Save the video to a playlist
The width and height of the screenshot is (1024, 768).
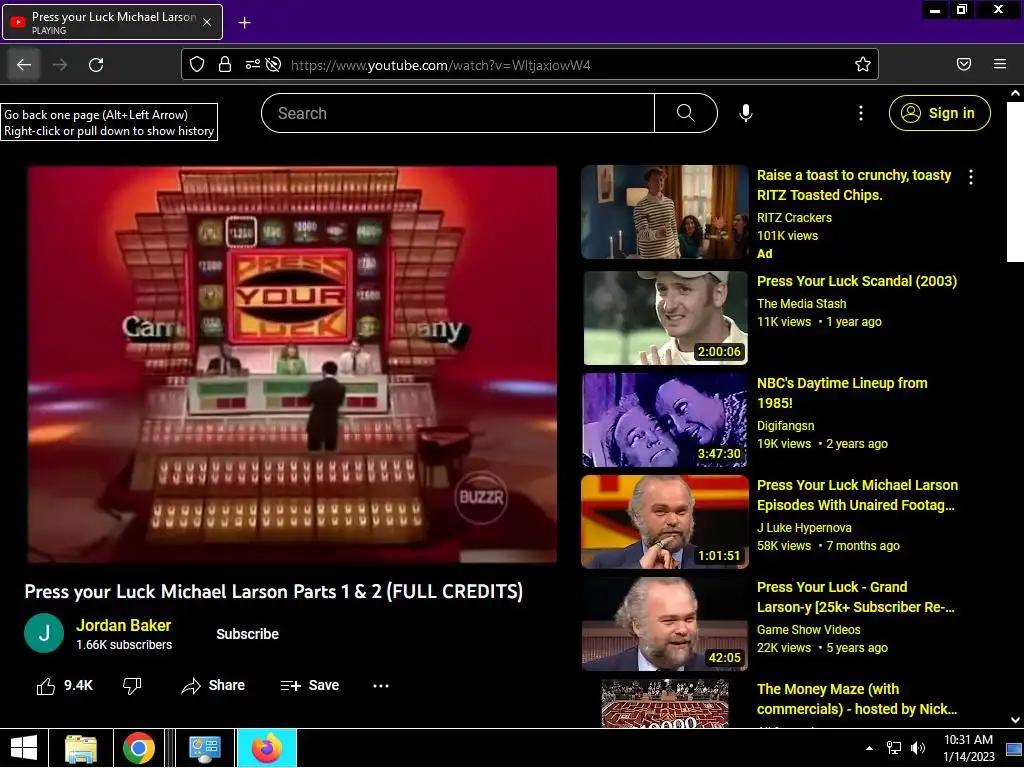pyautogui.click(x=310, y=686)
